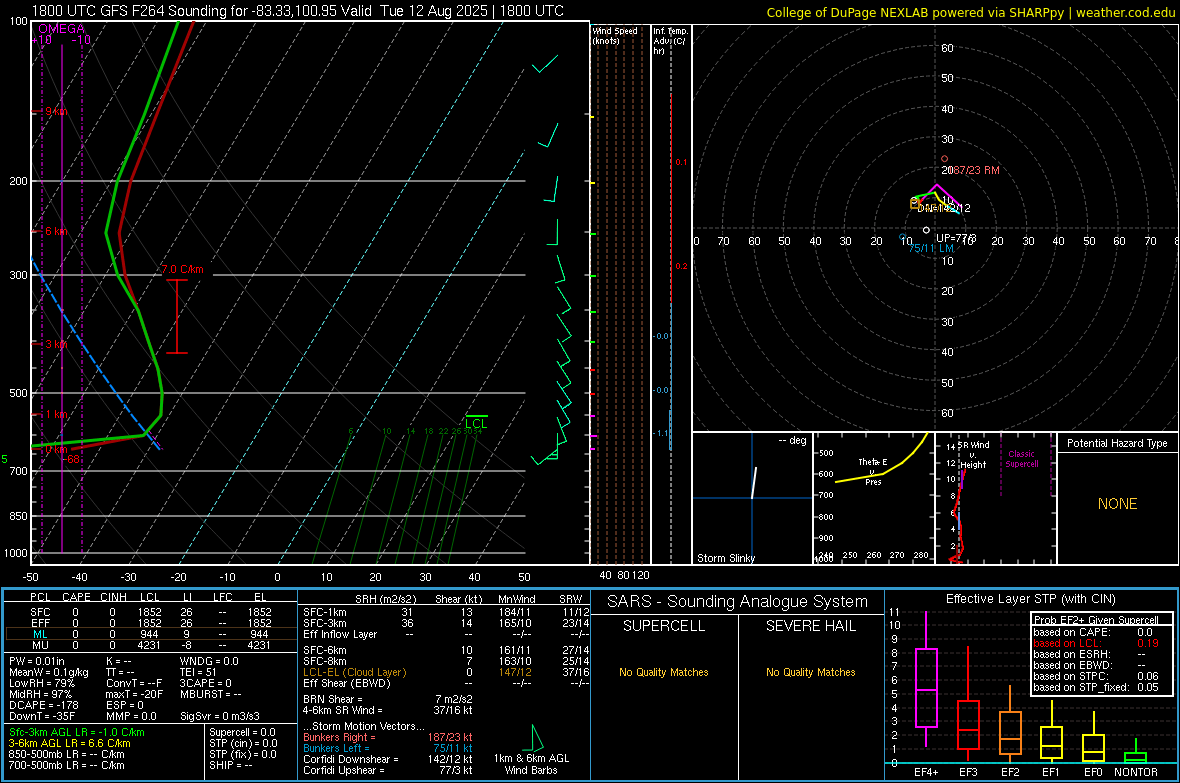Image resolution: width=1180 pixels, height=783 pixels.
Task: Click STP (cin) = 0.0 value
Action: 243,743
